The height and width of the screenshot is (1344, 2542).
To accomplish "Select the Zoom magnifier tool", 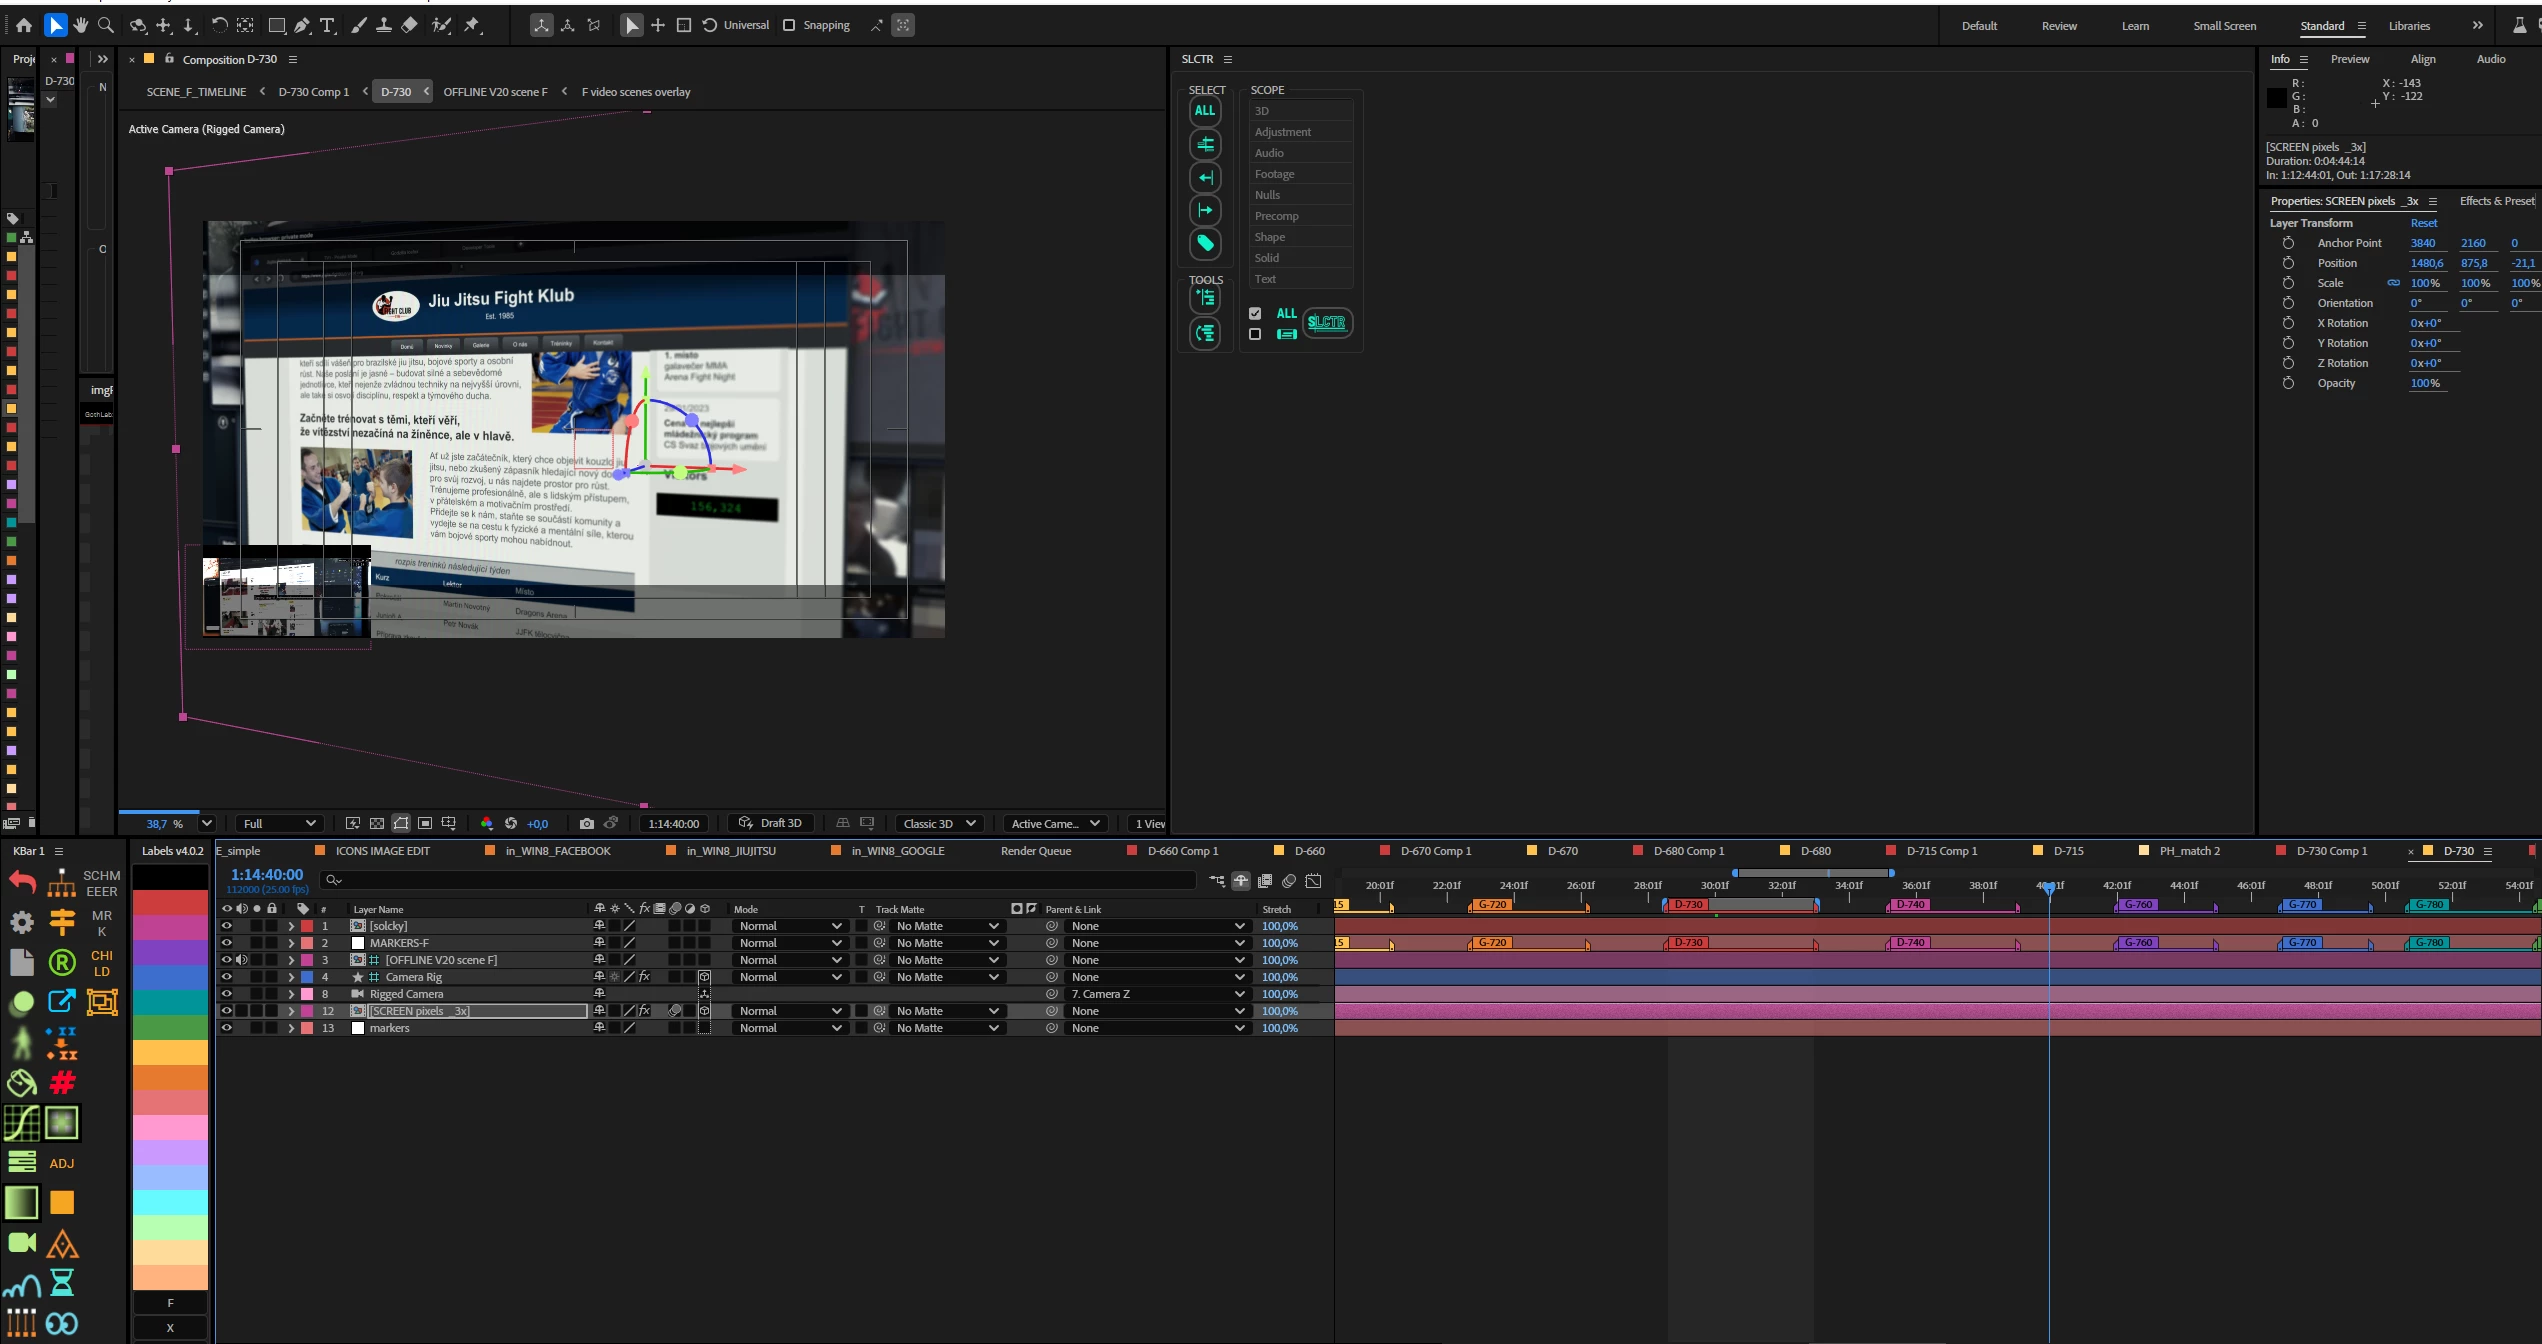I will coord(105,25).
